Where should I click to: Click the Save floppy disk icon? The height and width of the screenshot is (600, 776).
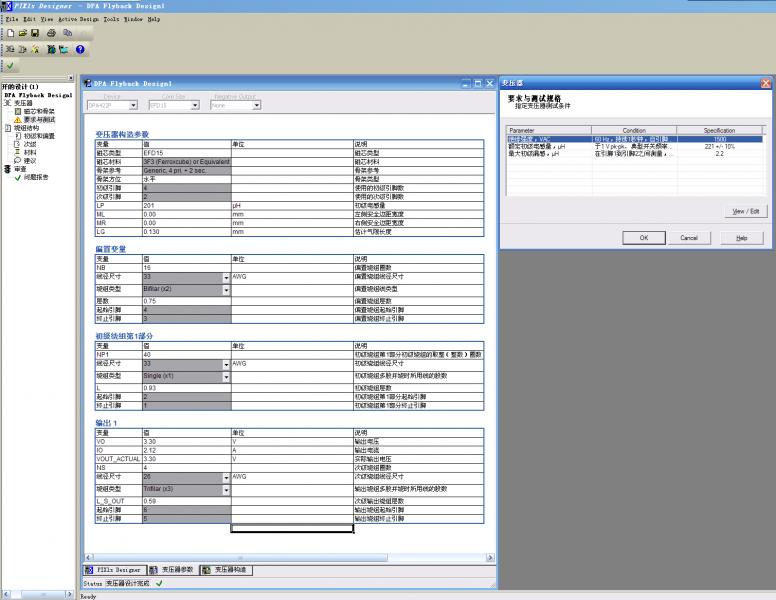pos(33,32)
